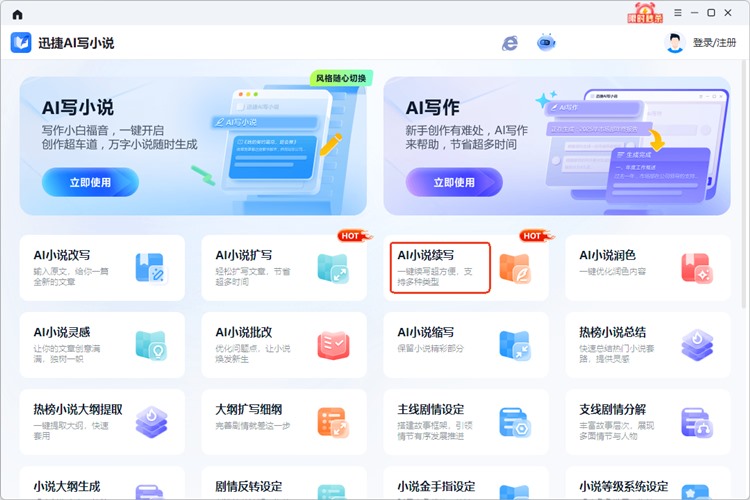This screenshot has width=750, height=500.
Task: Open 支线剧情分解 title
Action: click(x=612, y=409)
